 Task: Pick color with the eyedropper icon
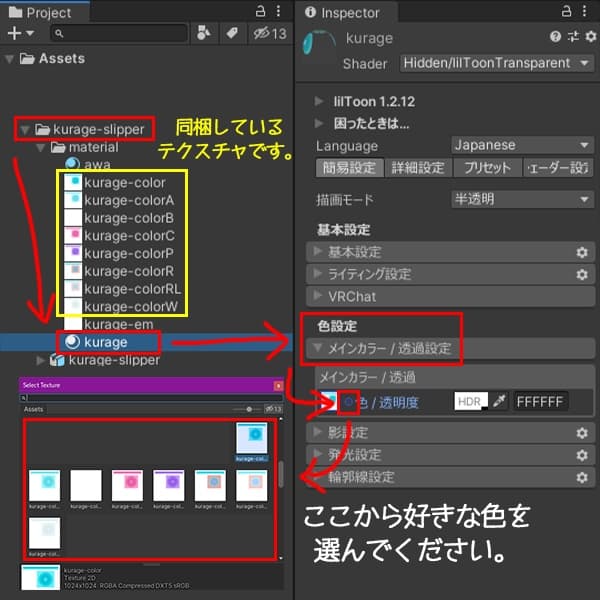click(499, 401)
